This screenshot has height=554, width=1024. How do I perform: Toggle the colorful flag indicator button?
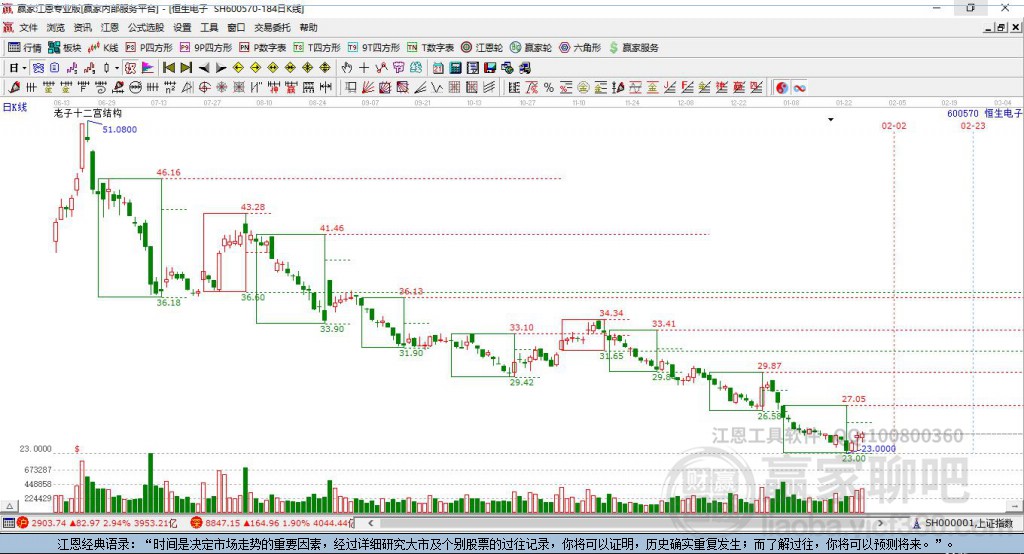pos(148,67)
